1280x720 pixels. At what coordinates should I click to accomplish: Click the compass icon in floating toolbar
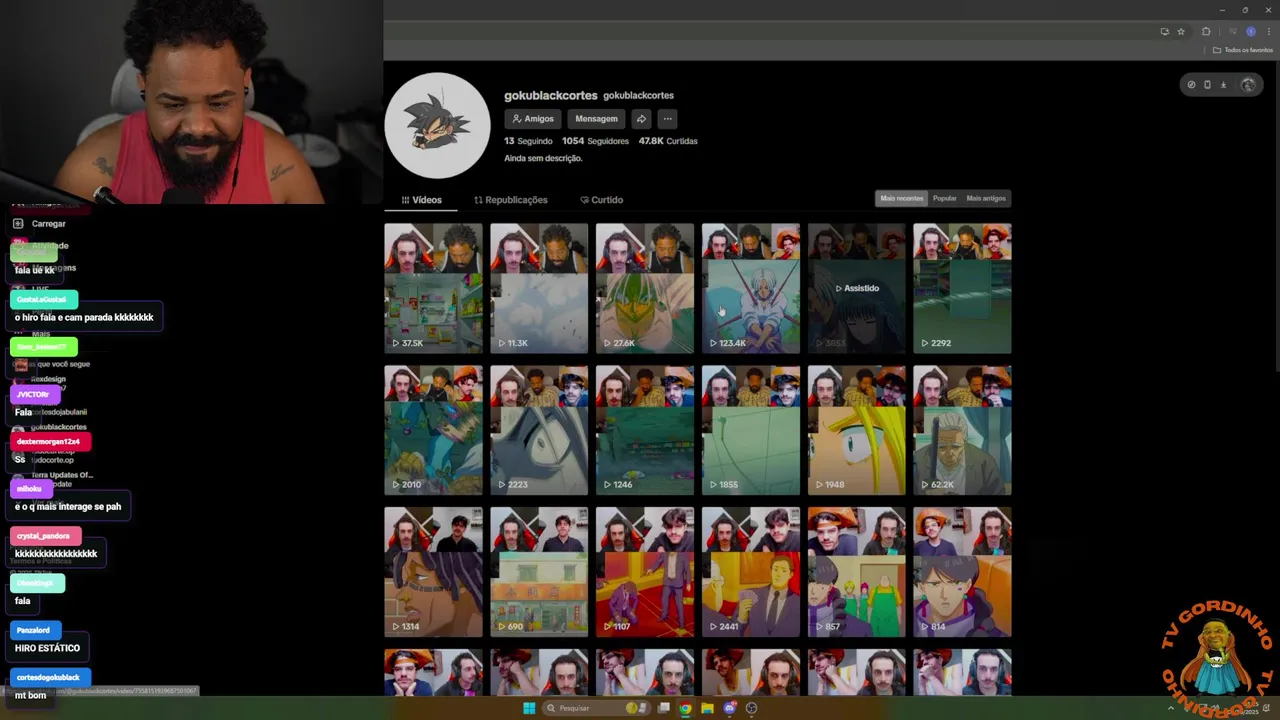click(1191, 85)
